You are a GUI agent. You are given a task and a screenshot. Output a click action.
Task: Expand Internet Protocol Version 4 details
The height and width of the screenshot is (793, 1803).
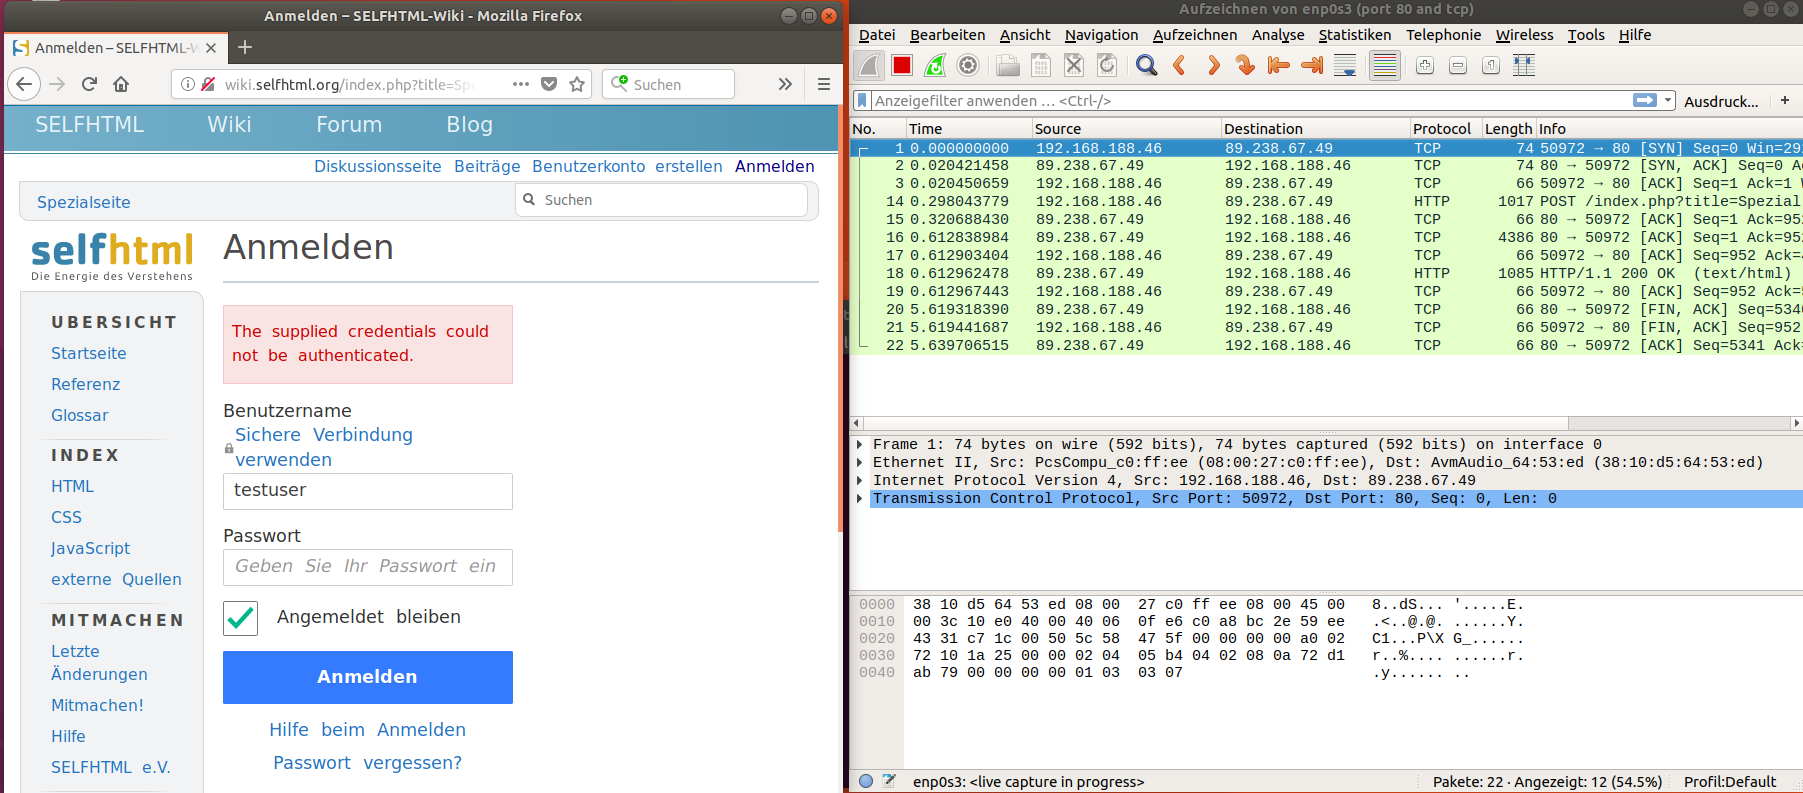(859, 480)
